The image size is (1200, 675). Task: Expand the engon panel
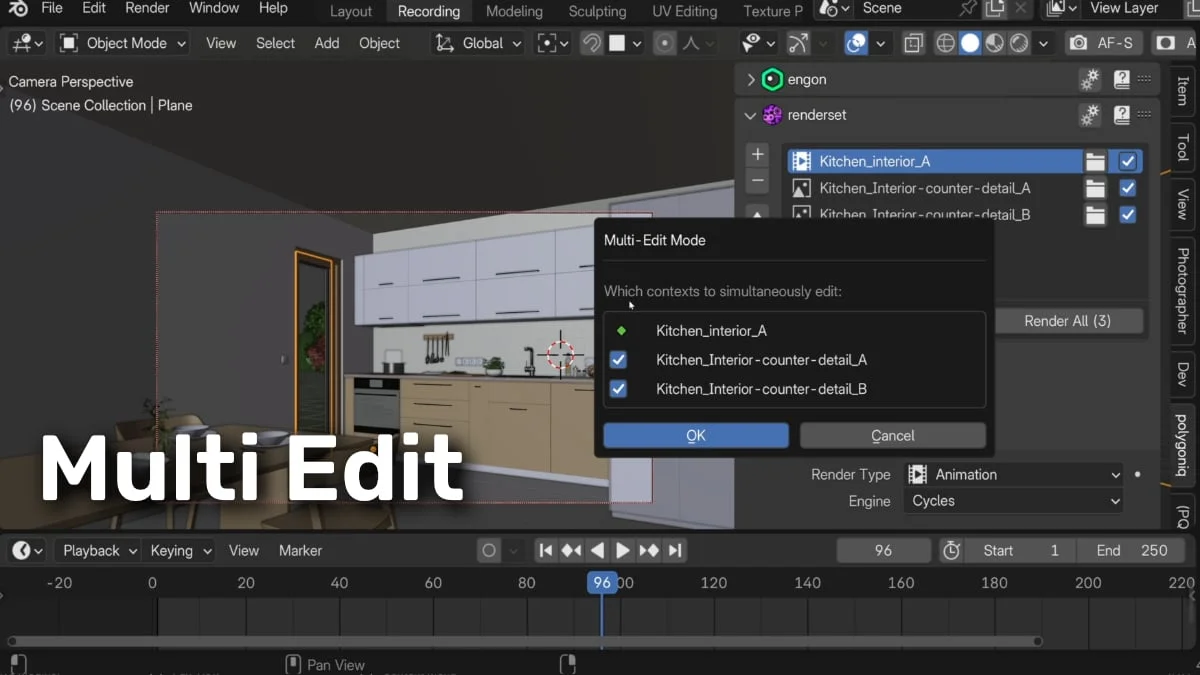coord(749,79)
